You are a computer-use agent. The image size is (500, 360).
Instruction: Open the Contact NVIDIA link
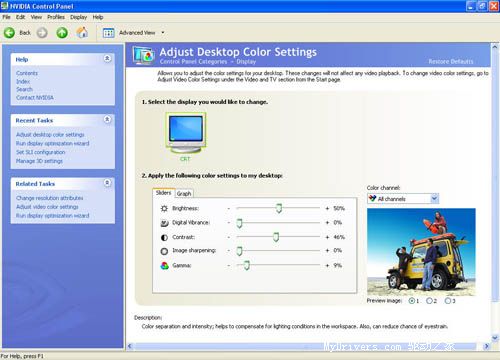35,97
